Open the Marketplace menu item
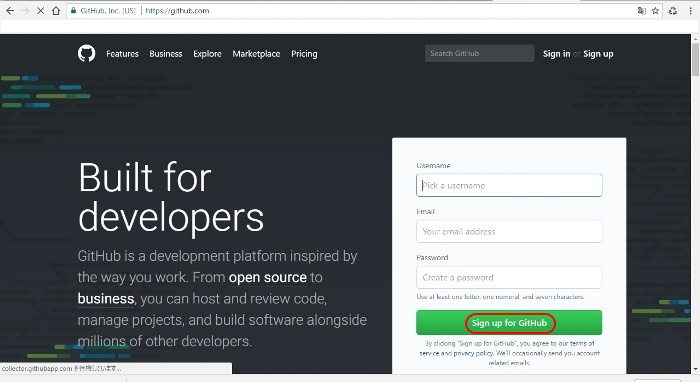The height and width of the screenshot is (382, 700). click(x=256, y=54)
